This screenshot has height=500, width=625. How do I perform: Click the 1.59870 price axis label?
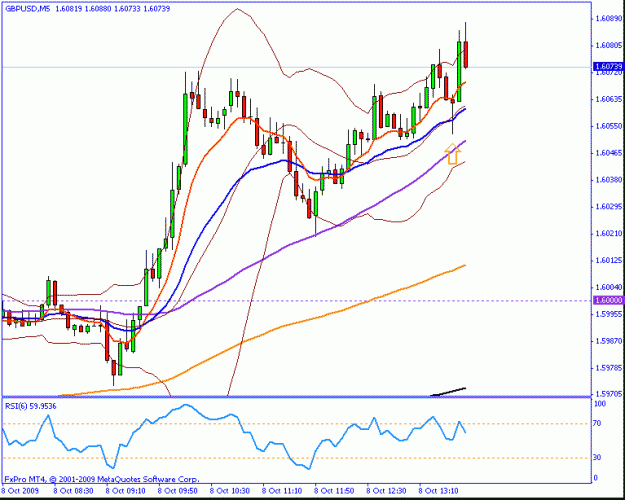(608, 341)
